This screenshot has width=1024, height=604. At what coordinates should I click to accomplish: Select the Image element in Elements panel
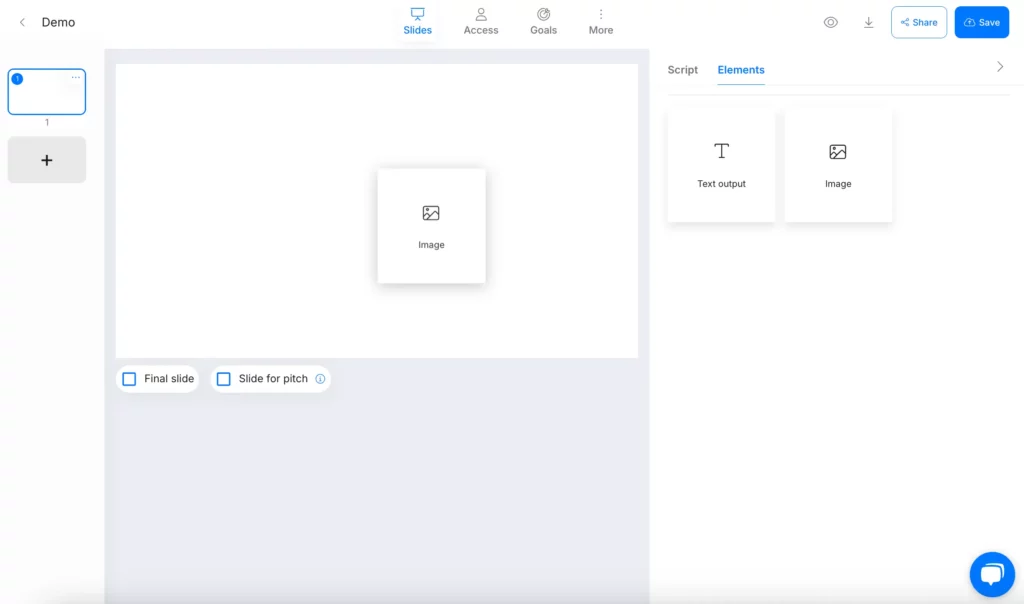pos(838,165)
